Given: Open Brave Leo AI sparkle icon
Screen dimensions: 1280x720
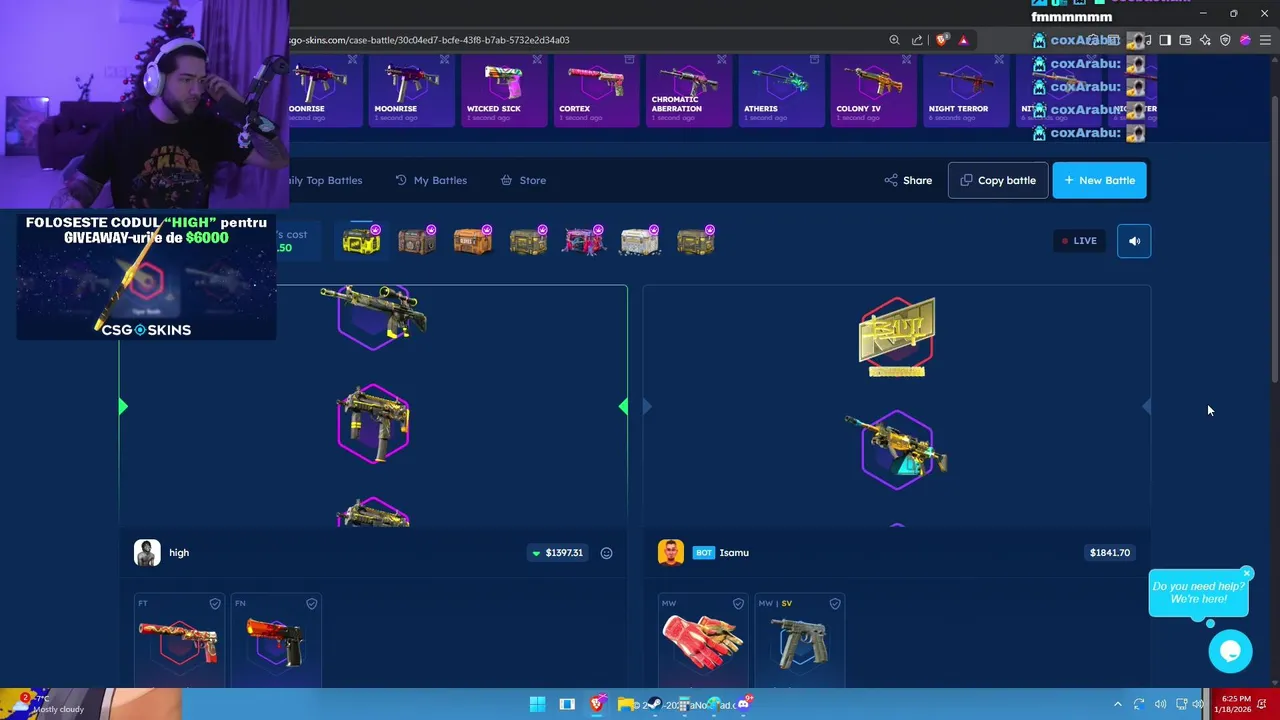Looking at the screenshot, I should point(1205,40).
